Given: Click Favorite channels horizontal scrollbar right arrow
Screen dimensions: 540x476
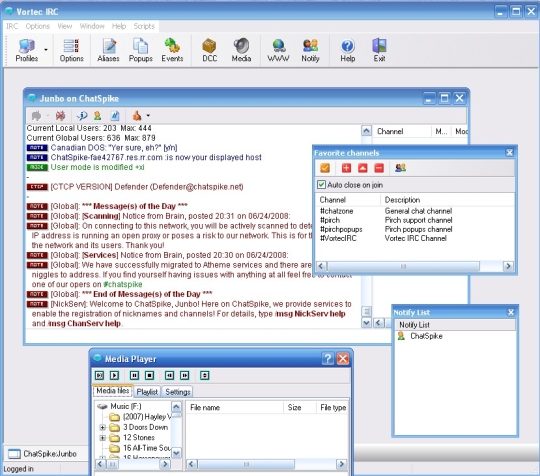Looking at the screenshot, I should (508, 266).
